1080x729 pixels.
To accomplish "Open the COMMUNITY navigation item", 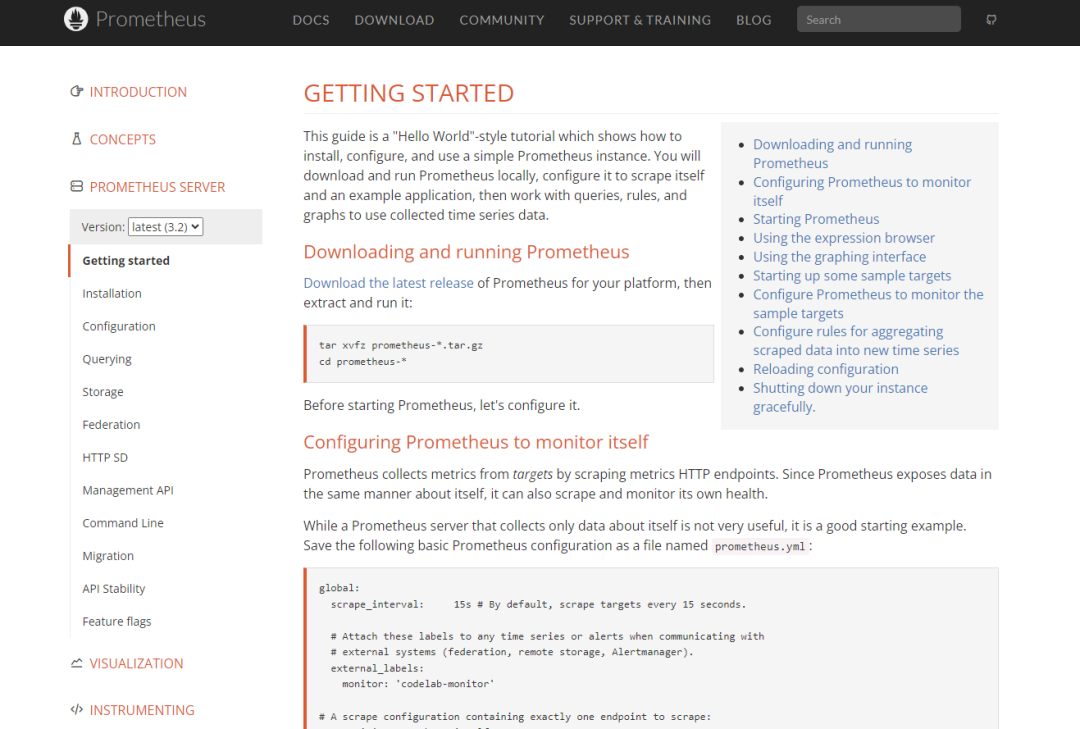I will click(502, 20).
